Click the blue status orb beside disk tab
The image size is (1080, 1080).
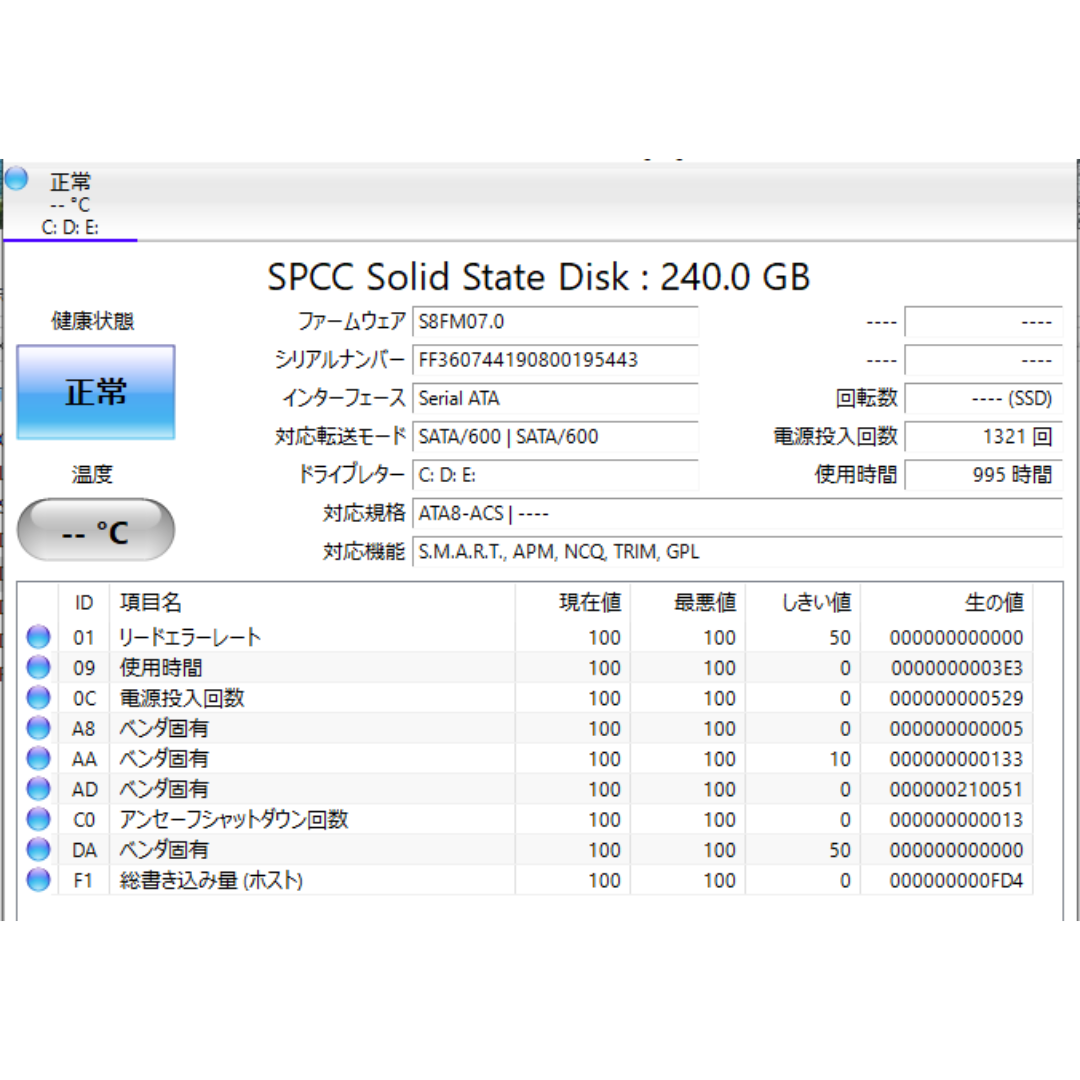click(x=17, y=178)
